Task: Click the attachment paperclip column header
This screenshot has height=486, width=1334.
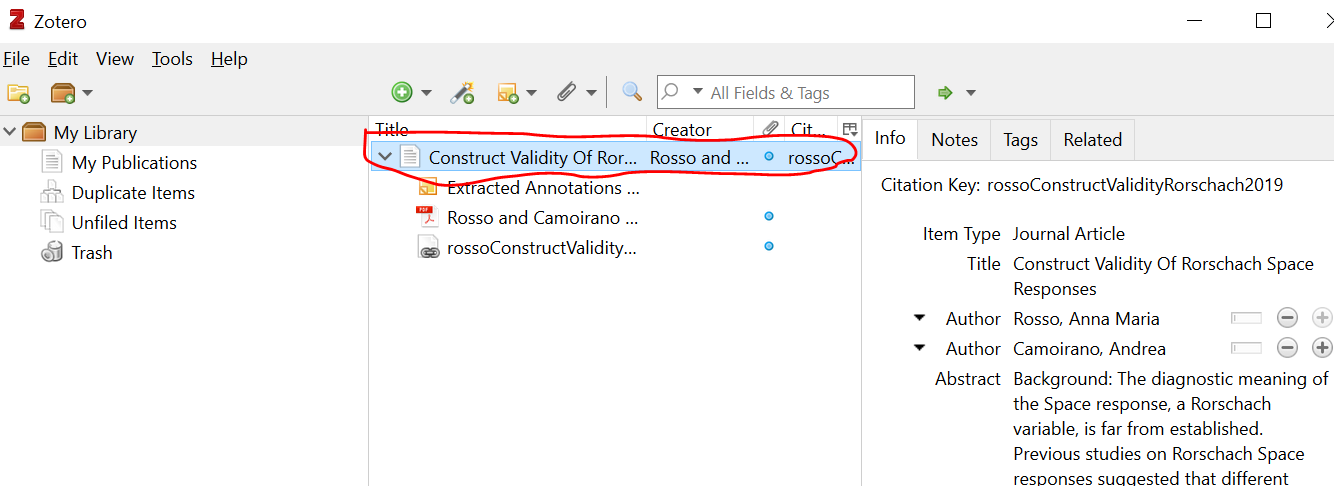Action: coord(770,129)
